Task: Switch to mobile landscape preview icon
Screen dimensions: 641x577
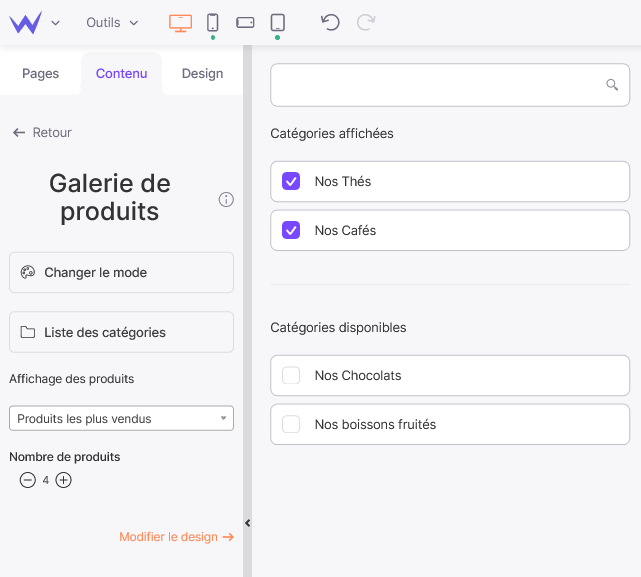Action: click(x=245, y=22)
